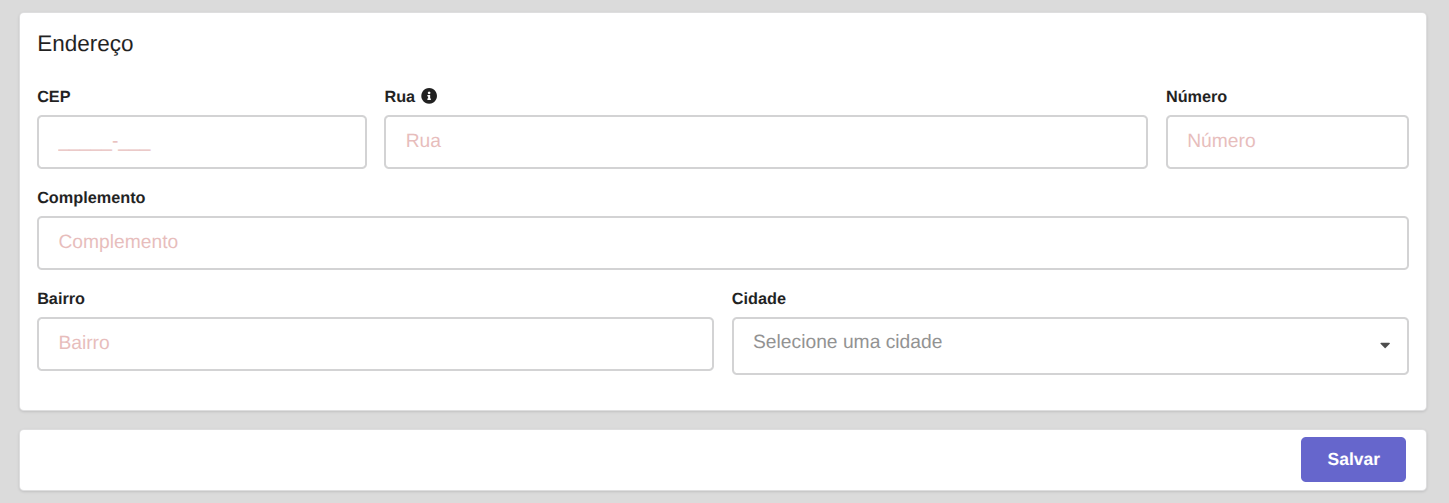
Task: Click the Selecione uma cidade placeholder text
Action: click(x=847, y=342)
